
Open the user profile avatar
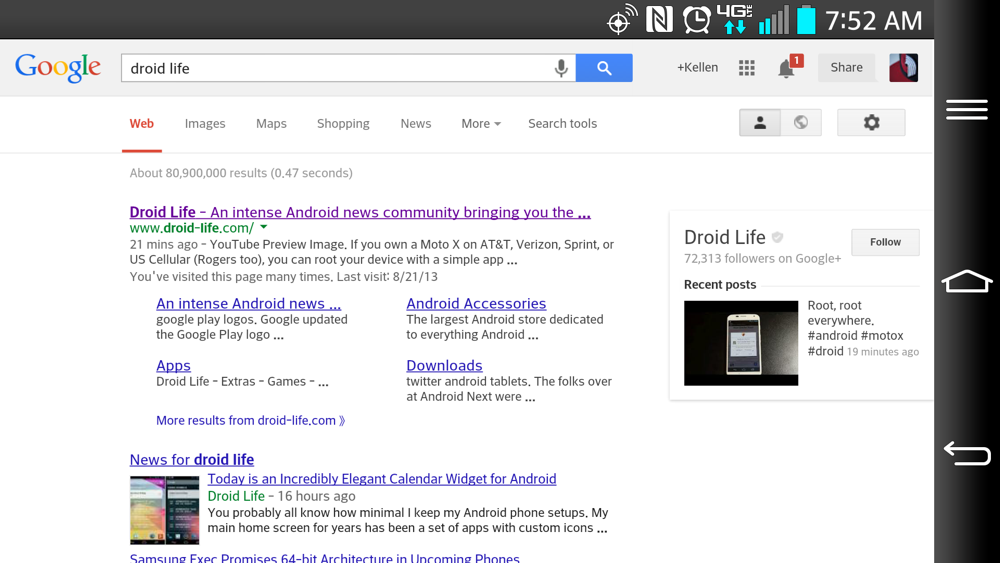(x=903, y=68)
